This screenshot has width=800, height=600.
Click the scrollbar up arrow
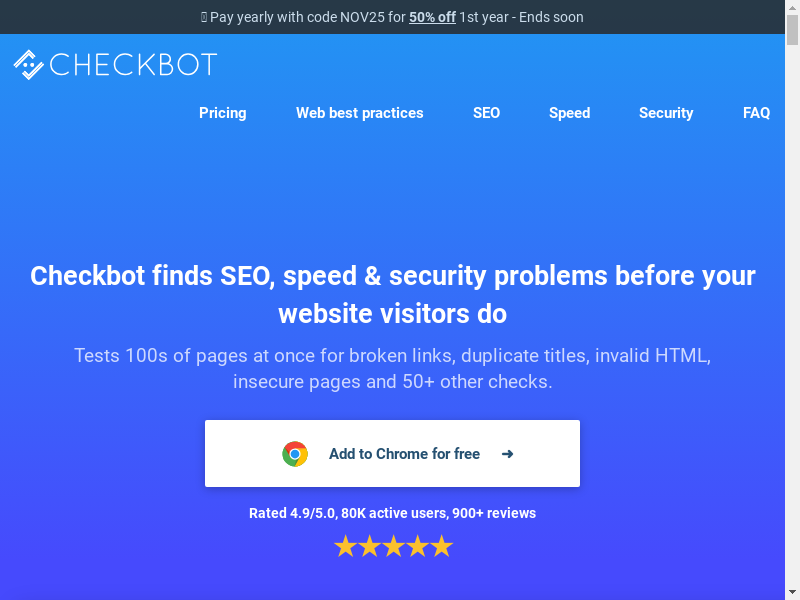point(793,7)
